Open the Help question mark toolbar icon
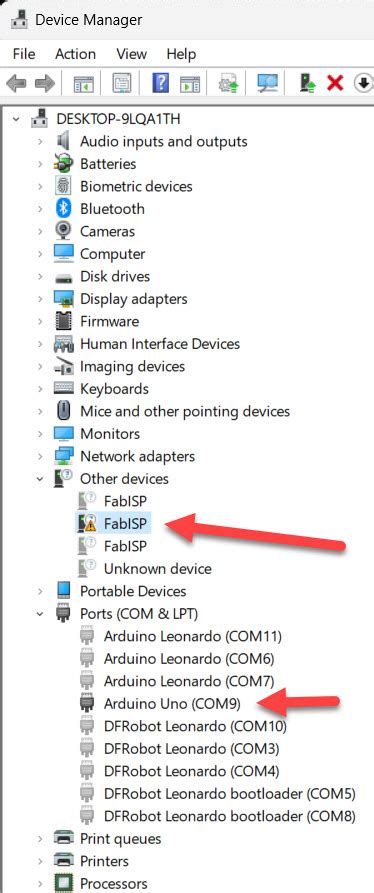 coord(161,84)
